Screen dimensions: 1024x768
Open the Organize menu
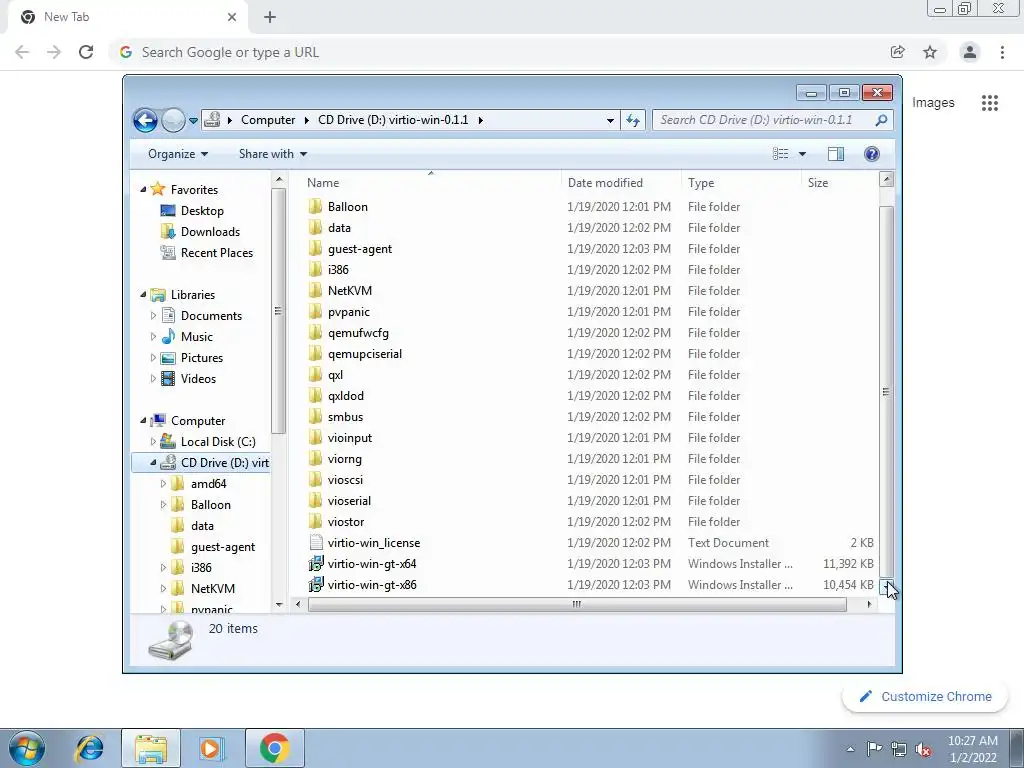click(x=178, y=154)
